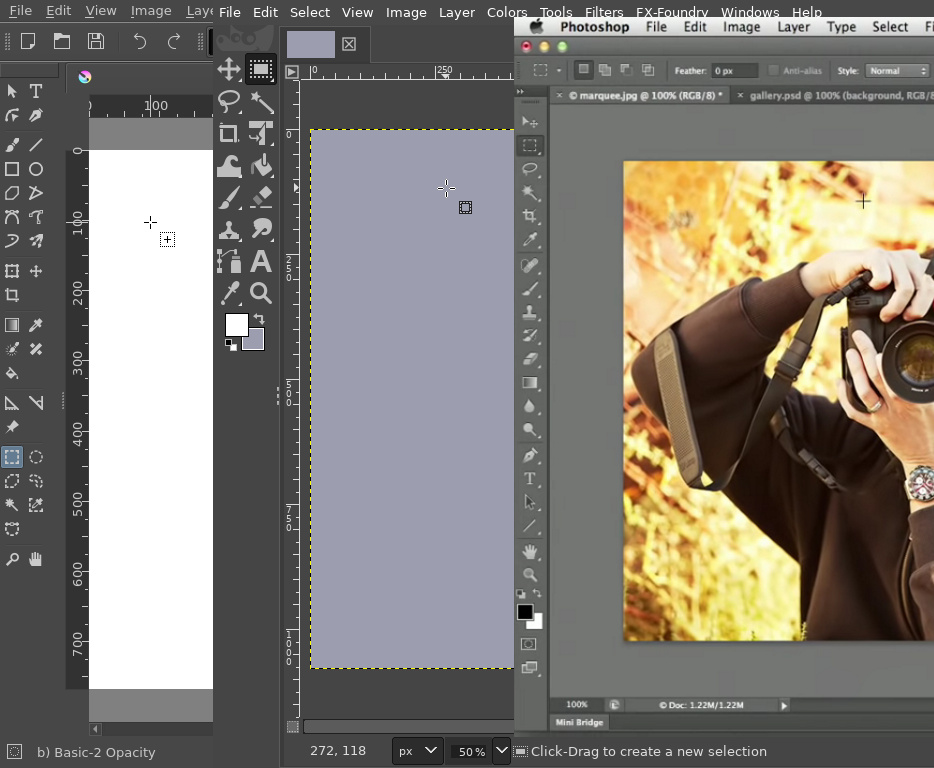Open the Style Normal dropdown

(897, 70)
